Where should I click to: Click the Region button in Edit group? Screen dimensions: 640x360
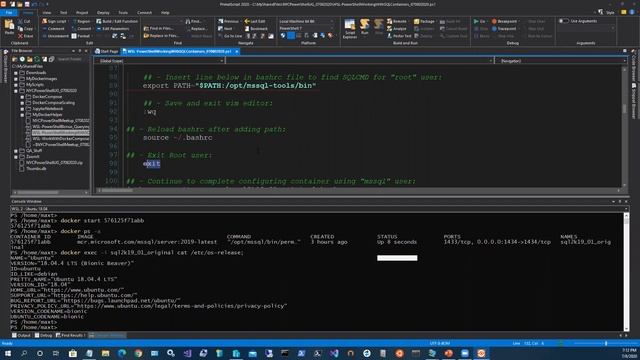pyautogui.click(x=81, y=21)
